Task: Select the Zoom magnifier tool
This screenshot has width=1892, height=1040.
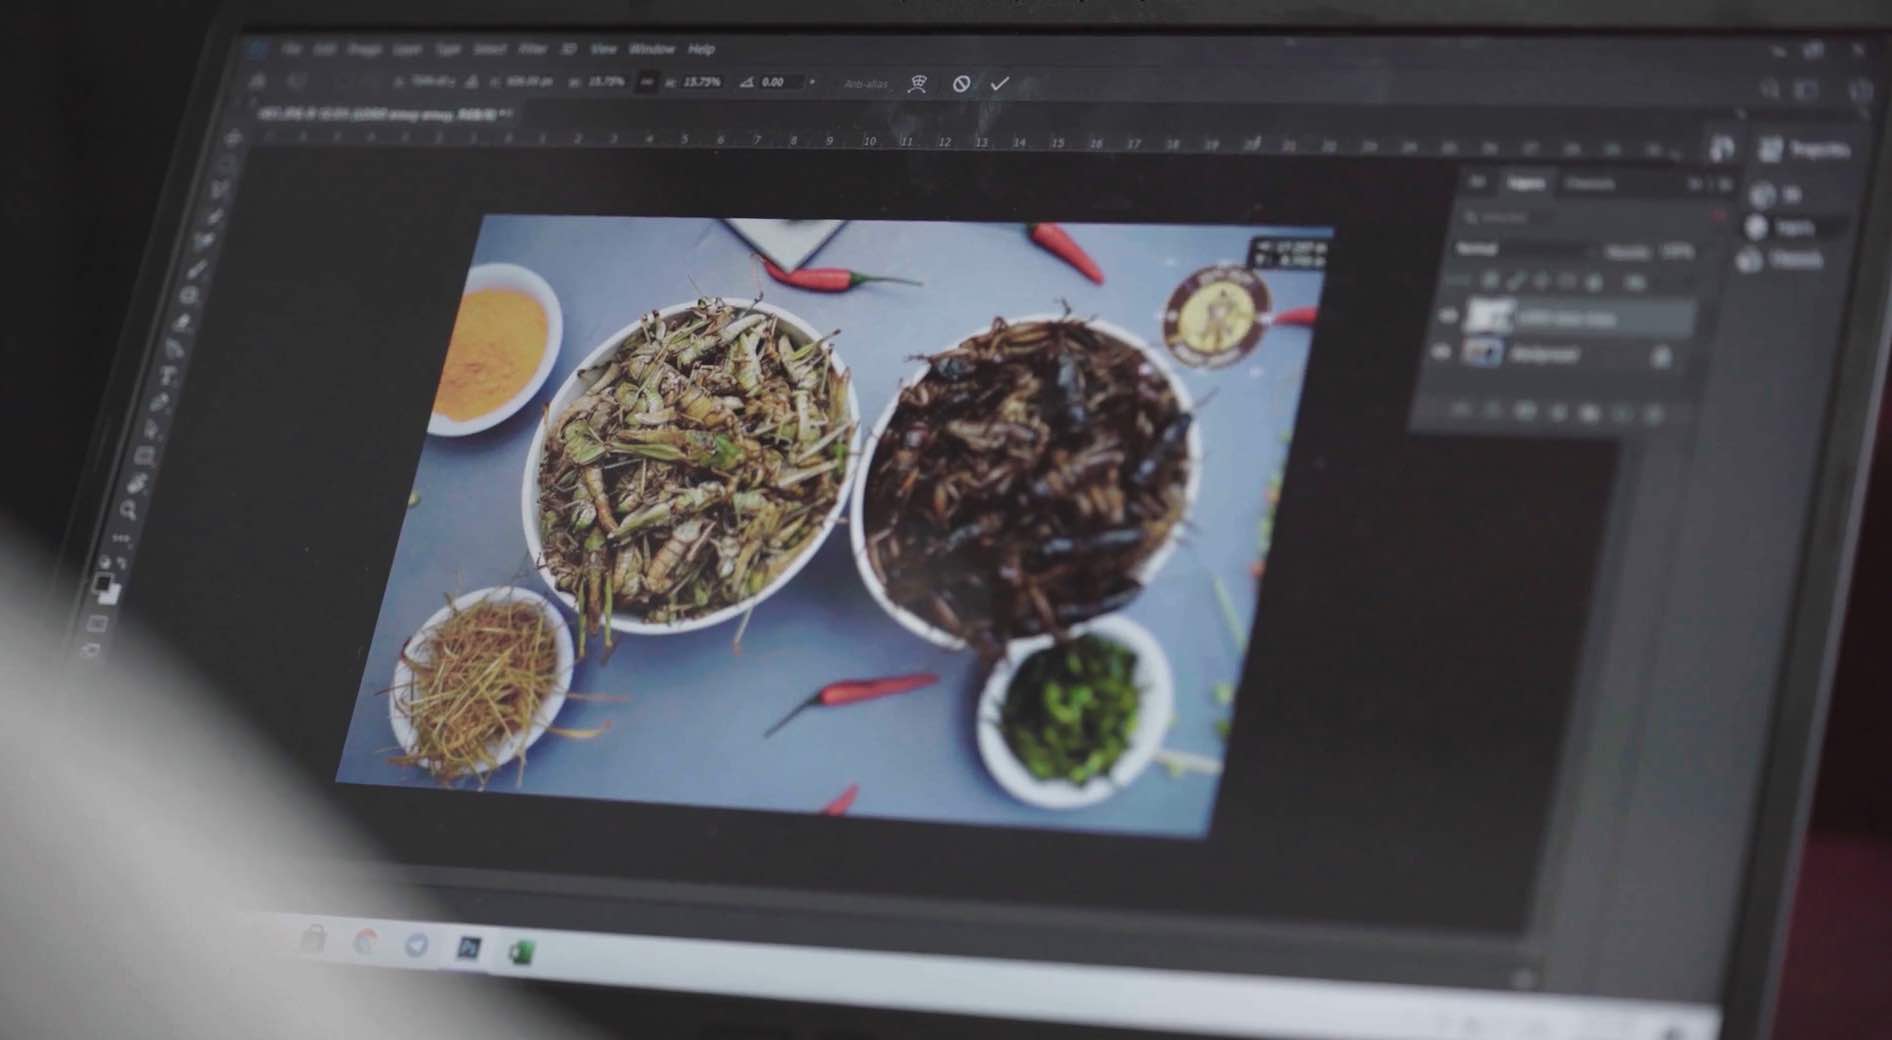Action: pos(129,511)
